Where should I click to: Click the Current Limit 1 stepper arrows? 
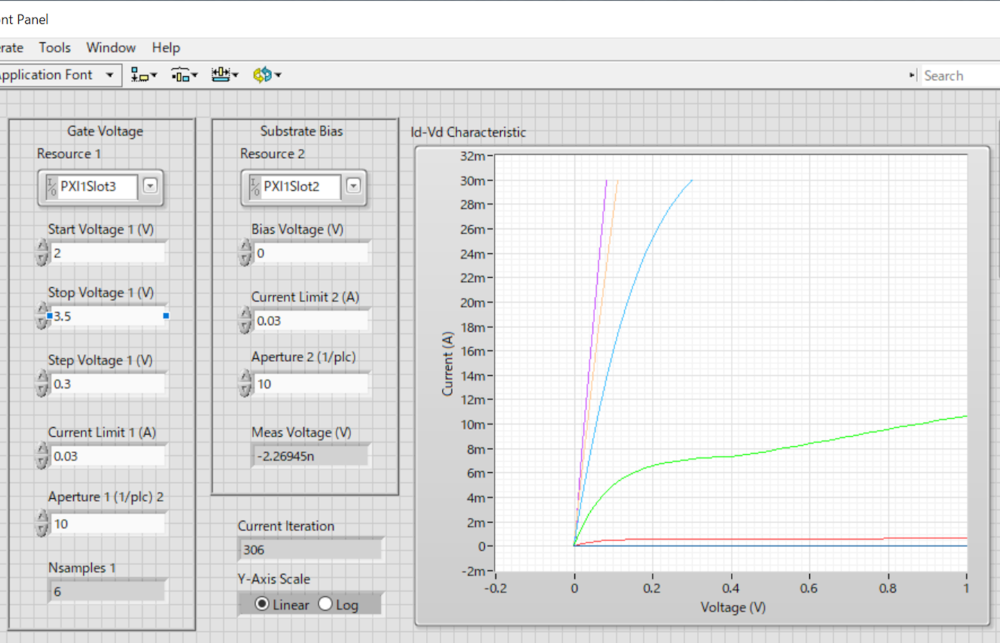[x=42, y=456]
